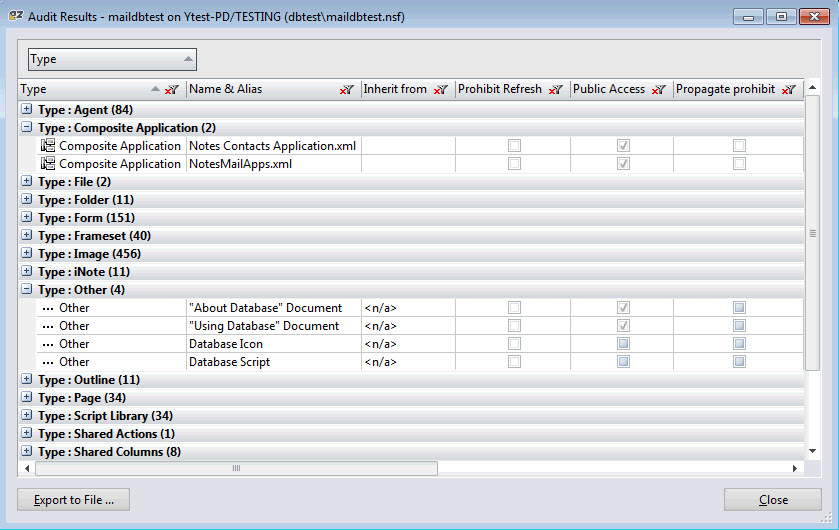Sort by Name & Alias column header
The height and width of the screenshot is (530, 839).
pos(260,89)
